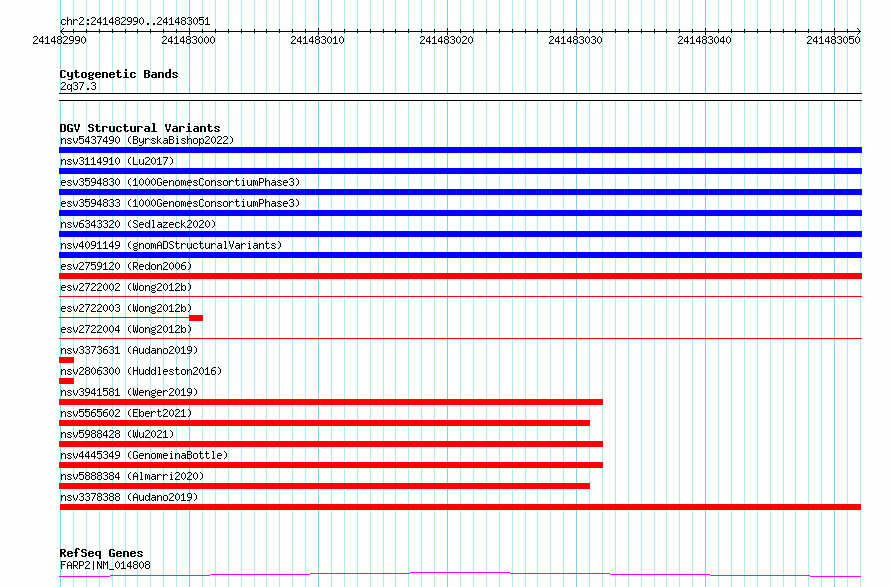Click the DGV Structural Variants track title
Viewport: 890px width, 587px height.
coord(140,128)
